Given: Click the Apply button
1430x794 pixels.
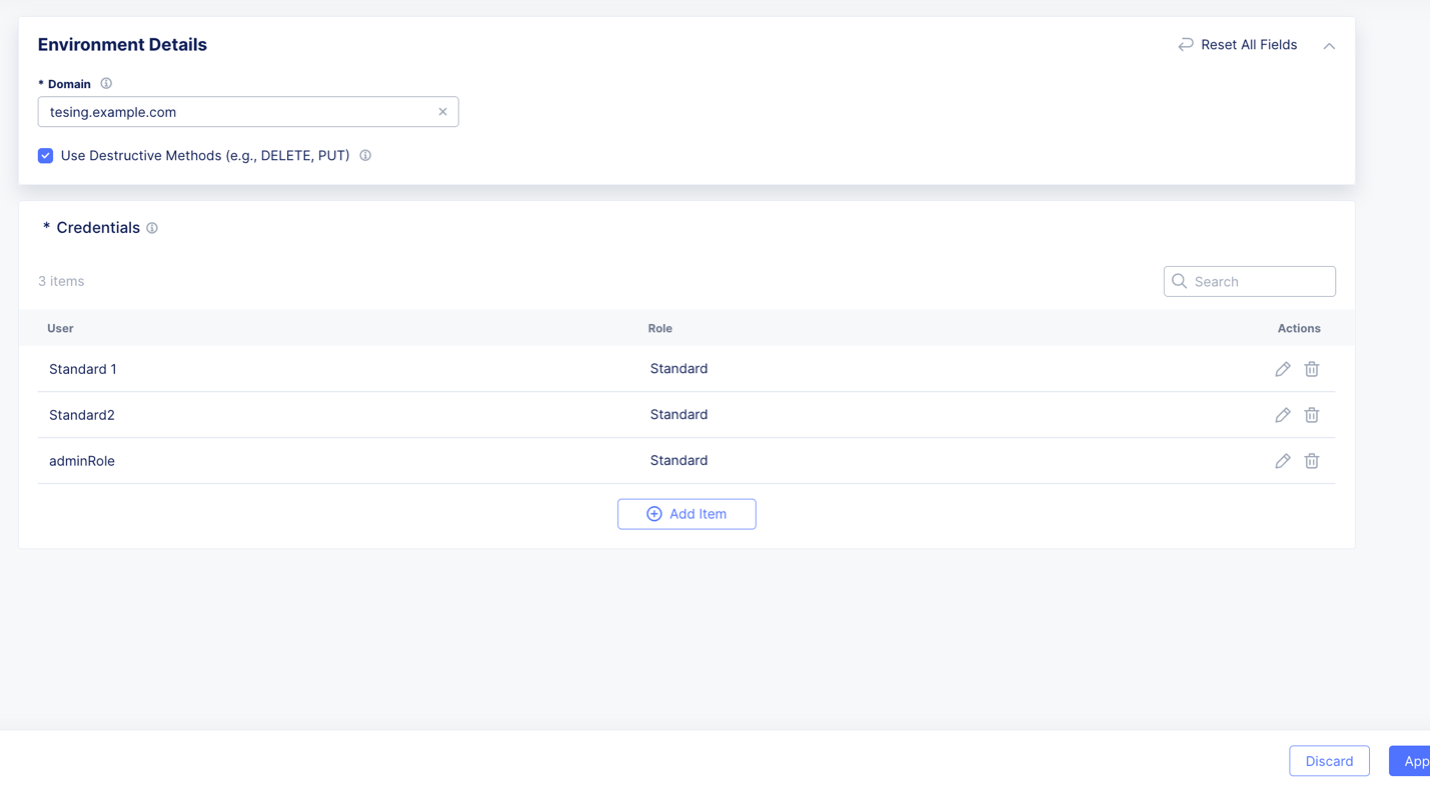Looking at the screenshot, I should coord(1412,761).
